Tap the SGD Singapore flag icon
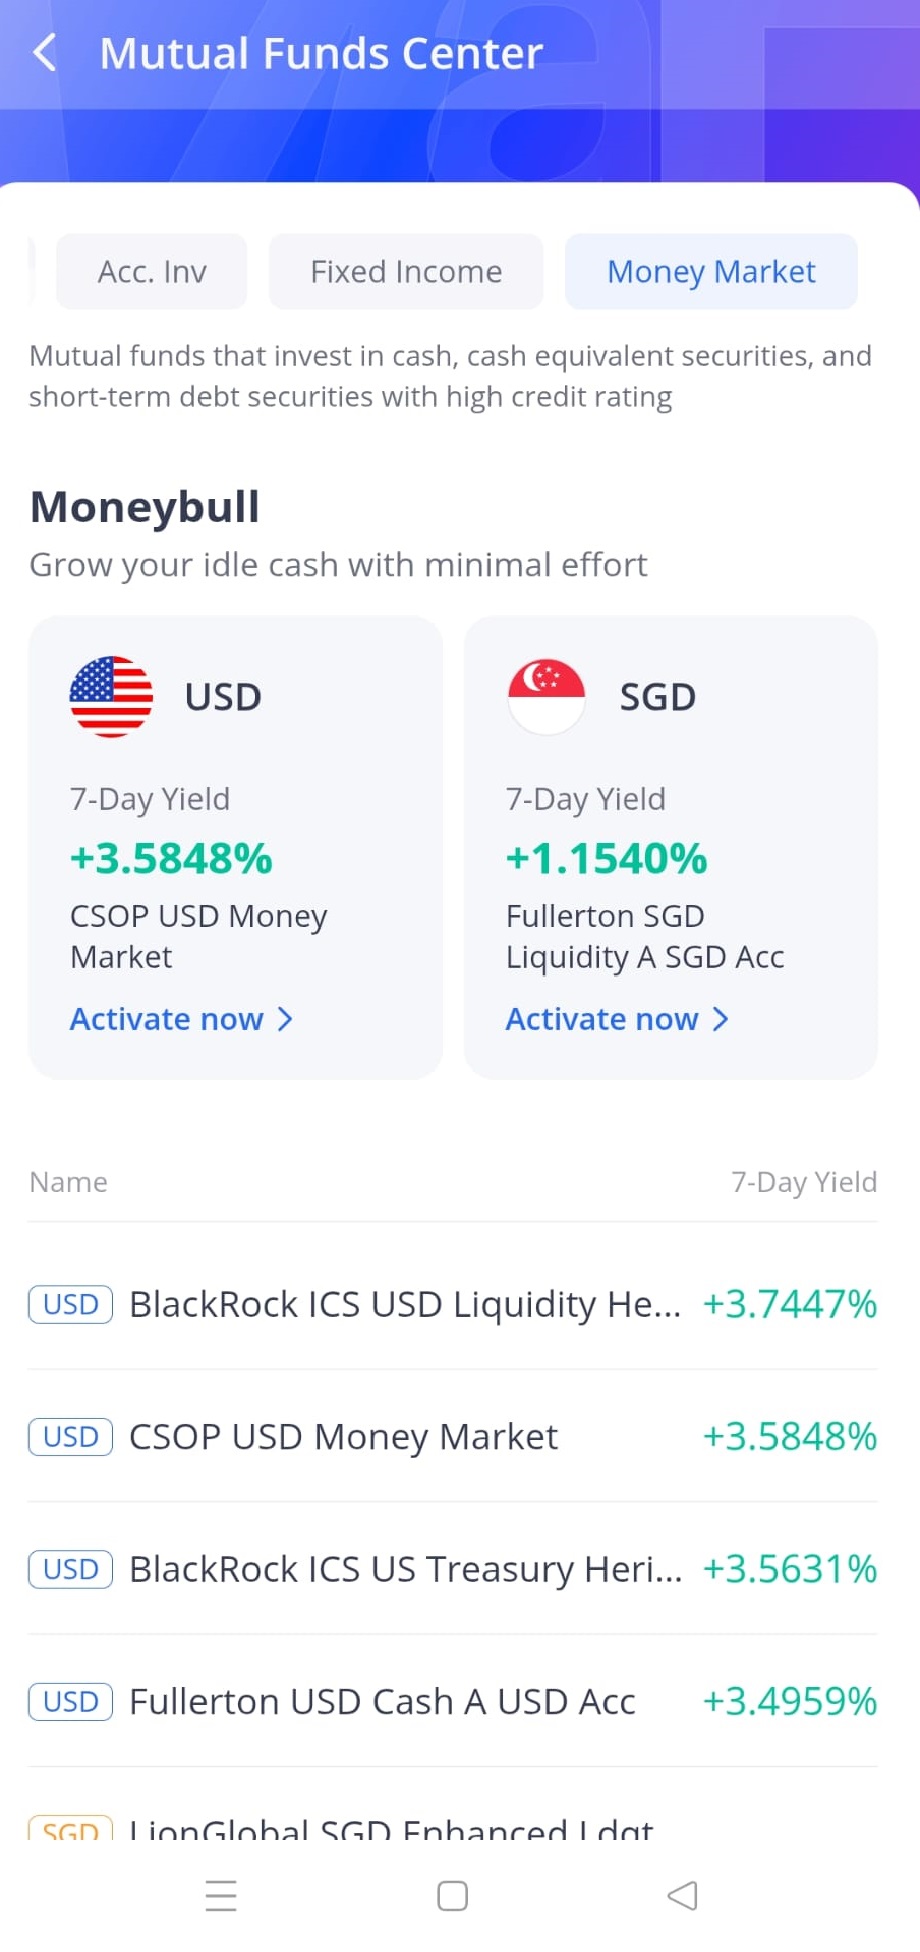Image resolution: width=920 pixels, height=1952 pixels. [546, 696]
